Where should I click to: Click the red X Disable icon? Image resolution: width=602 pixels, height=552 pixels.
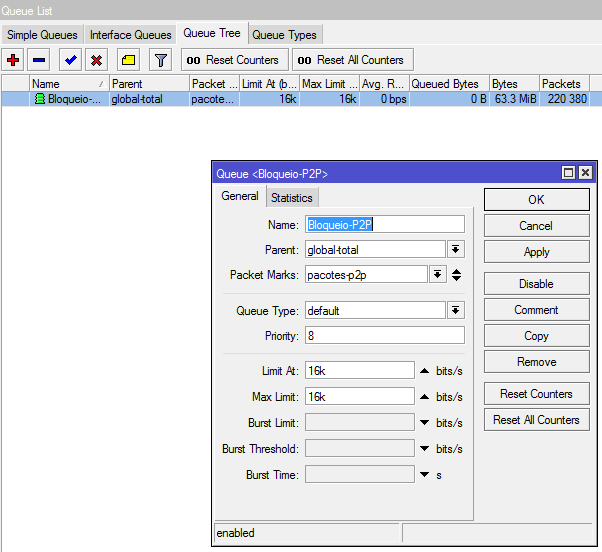(96, 60)
